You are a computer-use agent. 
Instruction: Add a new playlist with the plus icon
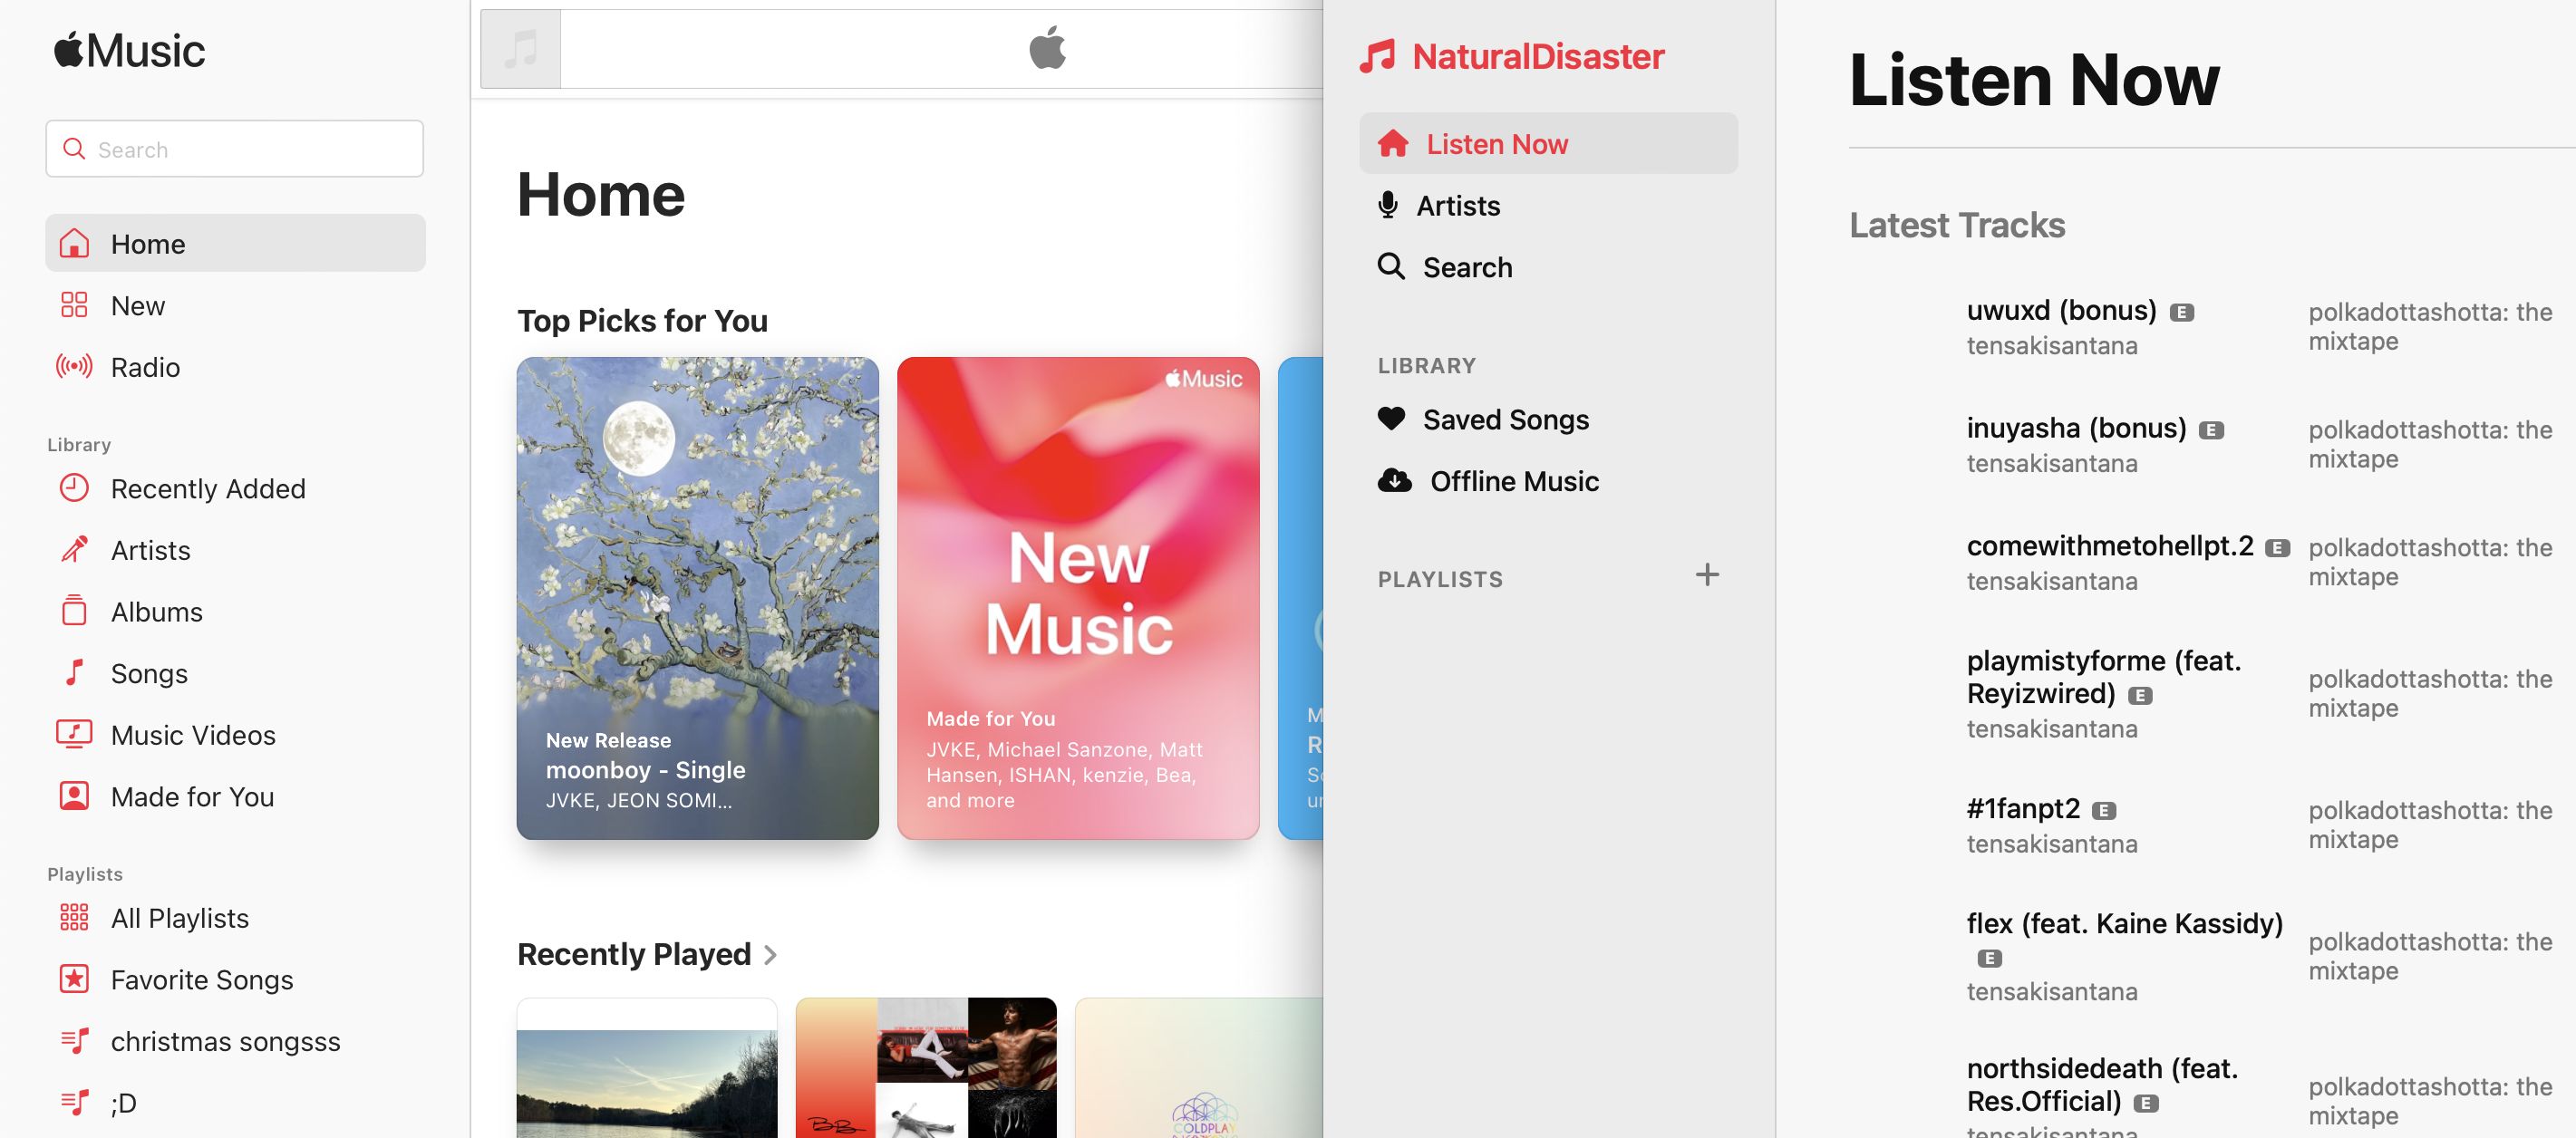pos(1707,574)
